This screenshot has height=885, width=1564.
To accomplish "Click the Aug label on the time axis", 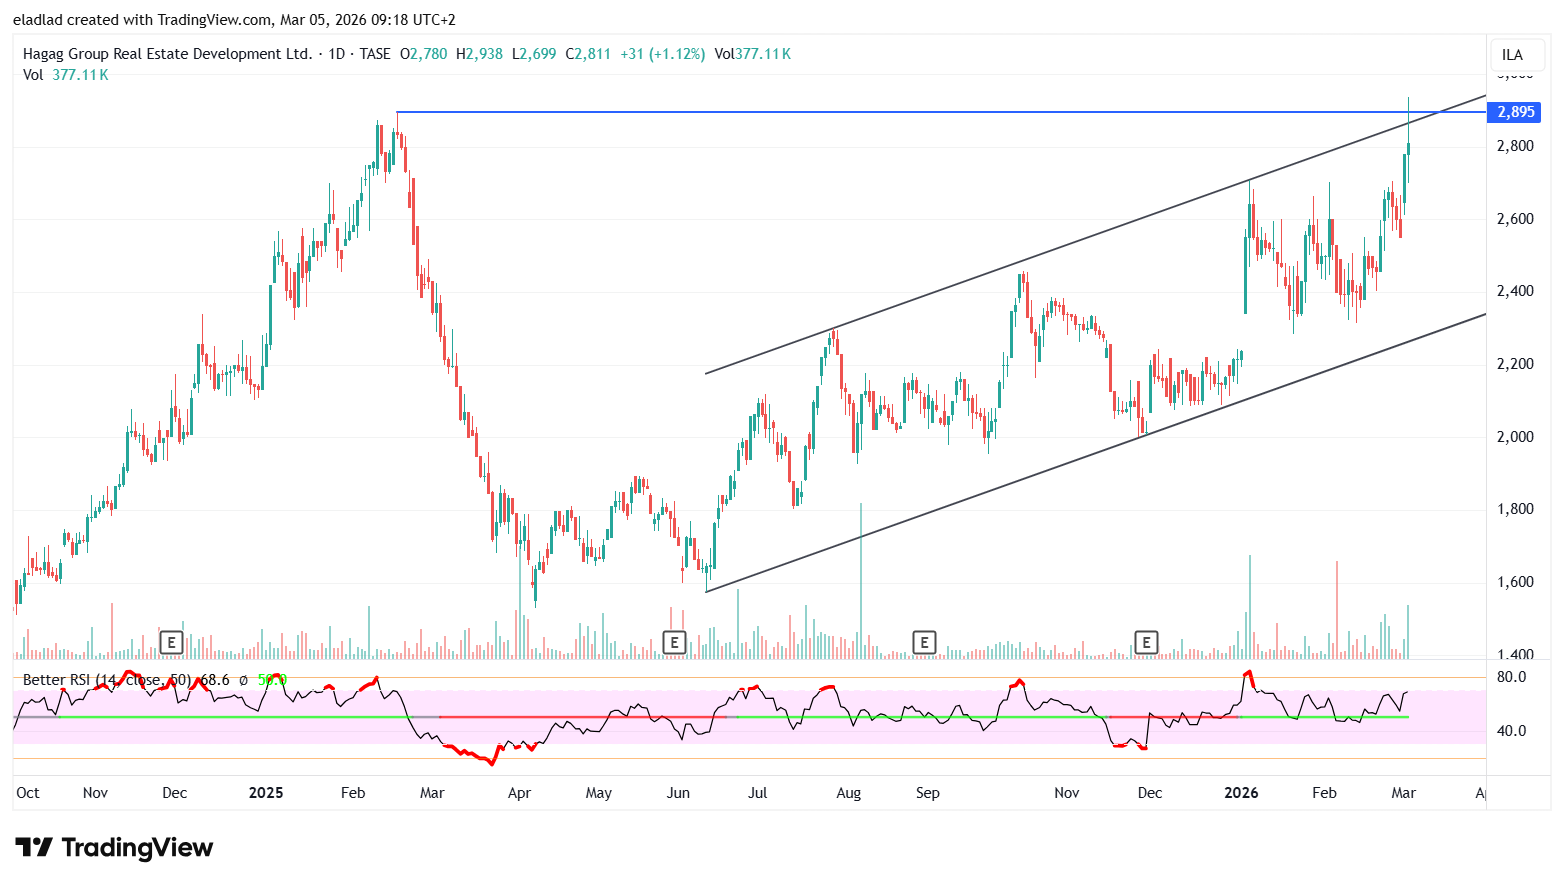I will click(848, 793).
